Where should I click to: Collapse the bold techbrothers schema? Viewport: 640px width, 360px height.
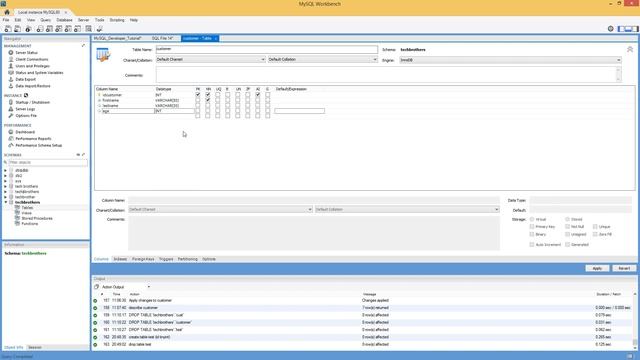[x=6, y=202]
